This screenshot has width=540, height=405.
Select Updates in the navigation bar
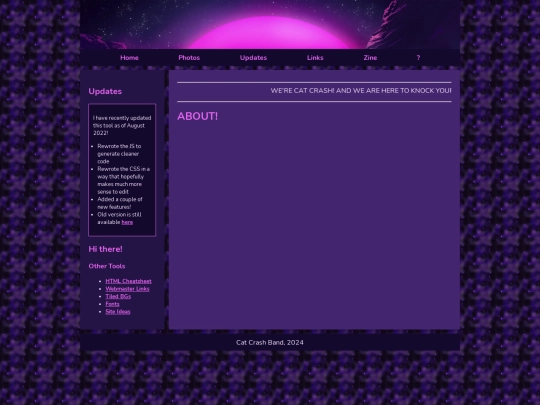click(253, 58)
